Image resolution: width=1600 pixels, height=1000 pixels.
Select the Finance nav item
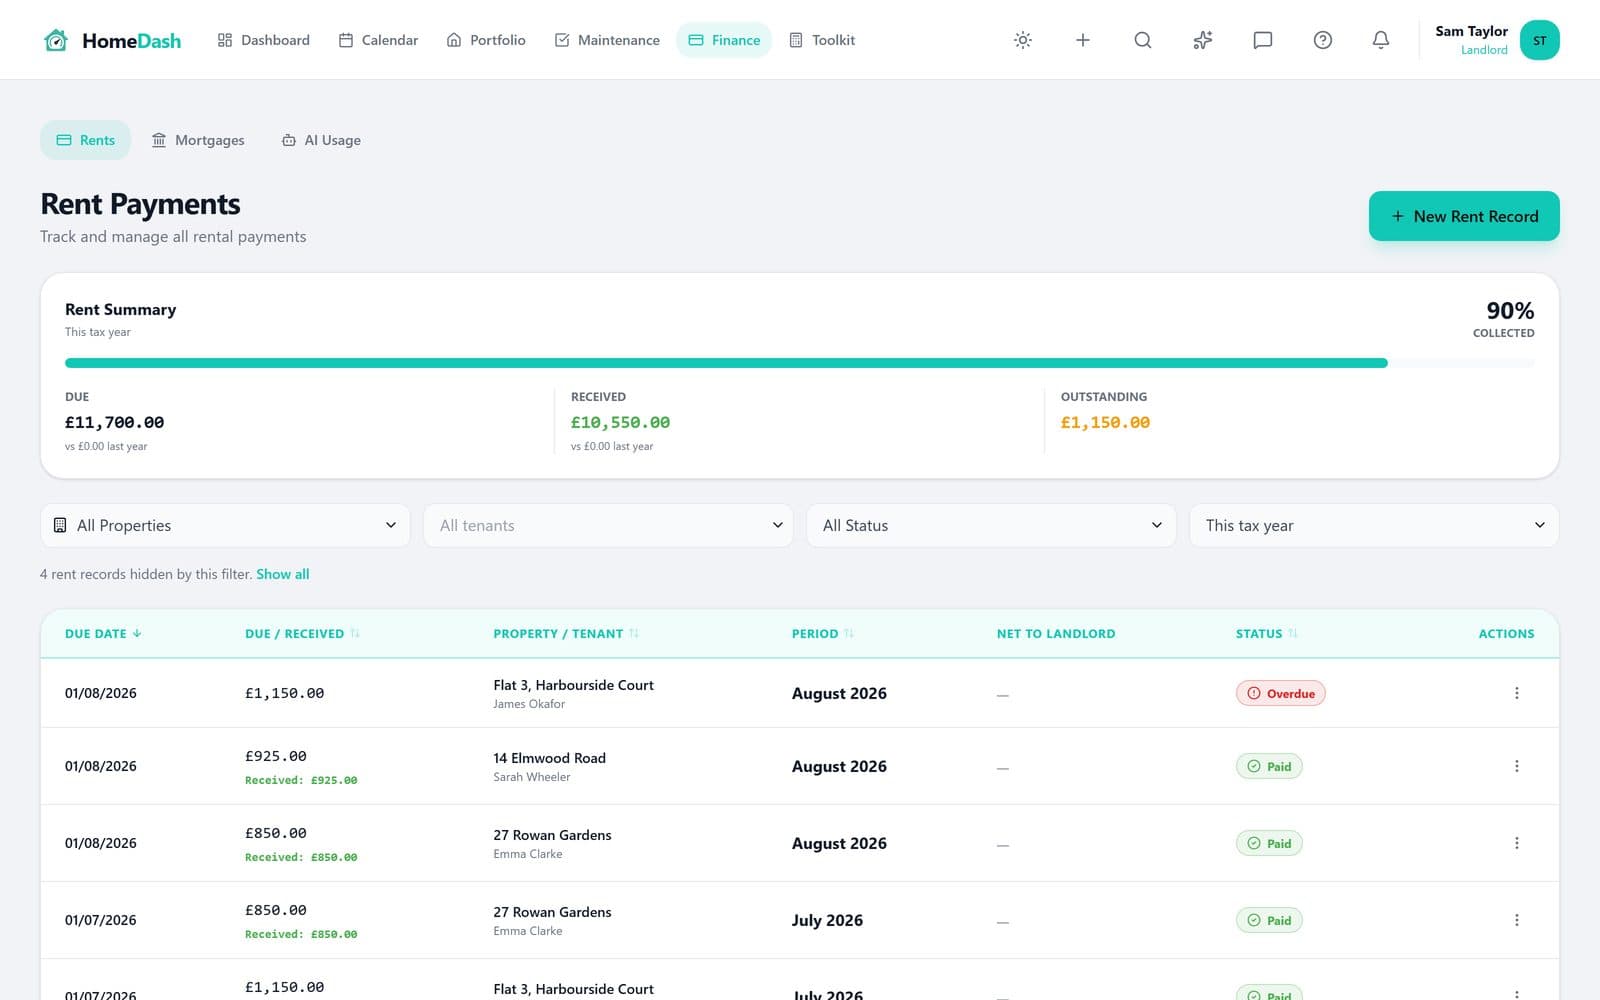724,40
